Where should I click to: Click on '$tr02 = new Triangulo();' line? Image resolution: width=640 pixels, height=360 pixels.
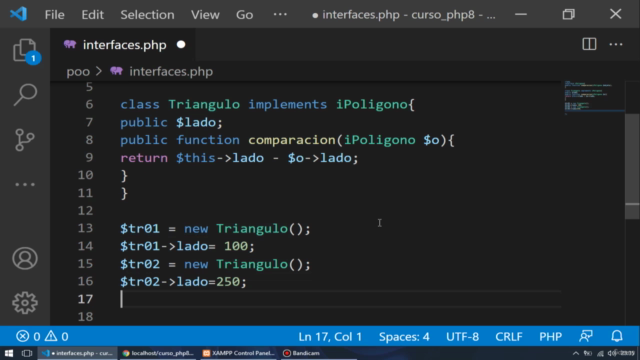click(216, 264)
